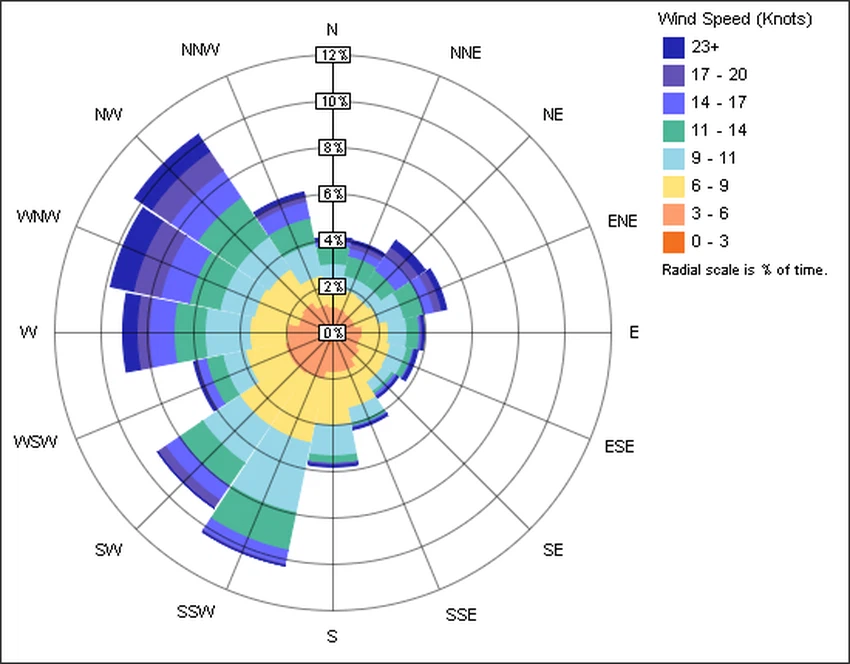Click the 12% radial scale label

click(333, 54)
